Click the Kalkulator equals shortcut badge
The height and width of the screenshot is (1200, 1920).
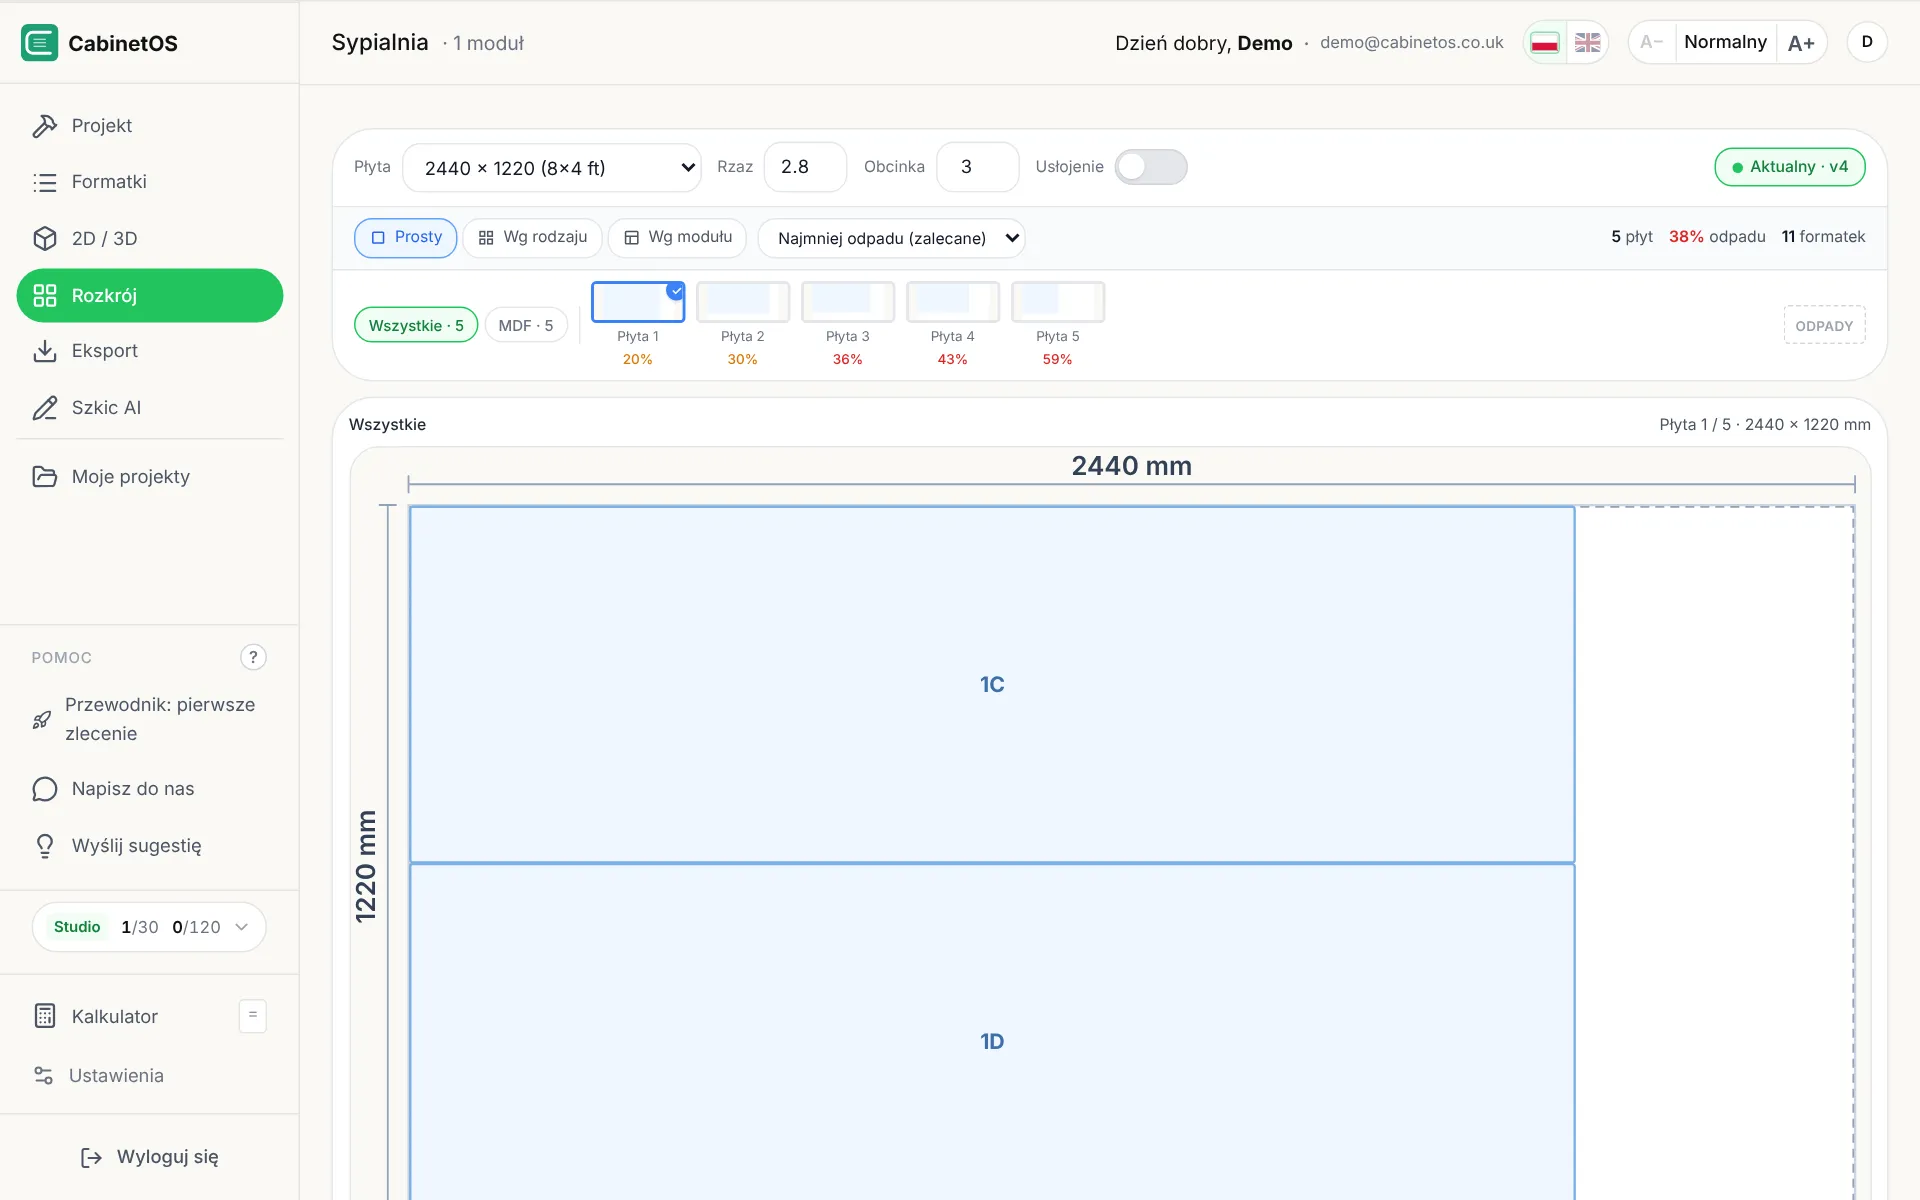pos(253,1015)
